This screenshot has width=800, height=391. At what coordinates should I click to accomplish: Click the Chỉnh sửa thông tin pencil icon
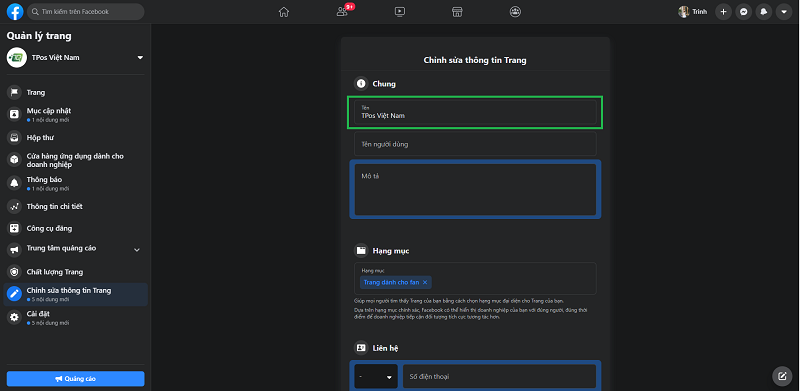14,294
